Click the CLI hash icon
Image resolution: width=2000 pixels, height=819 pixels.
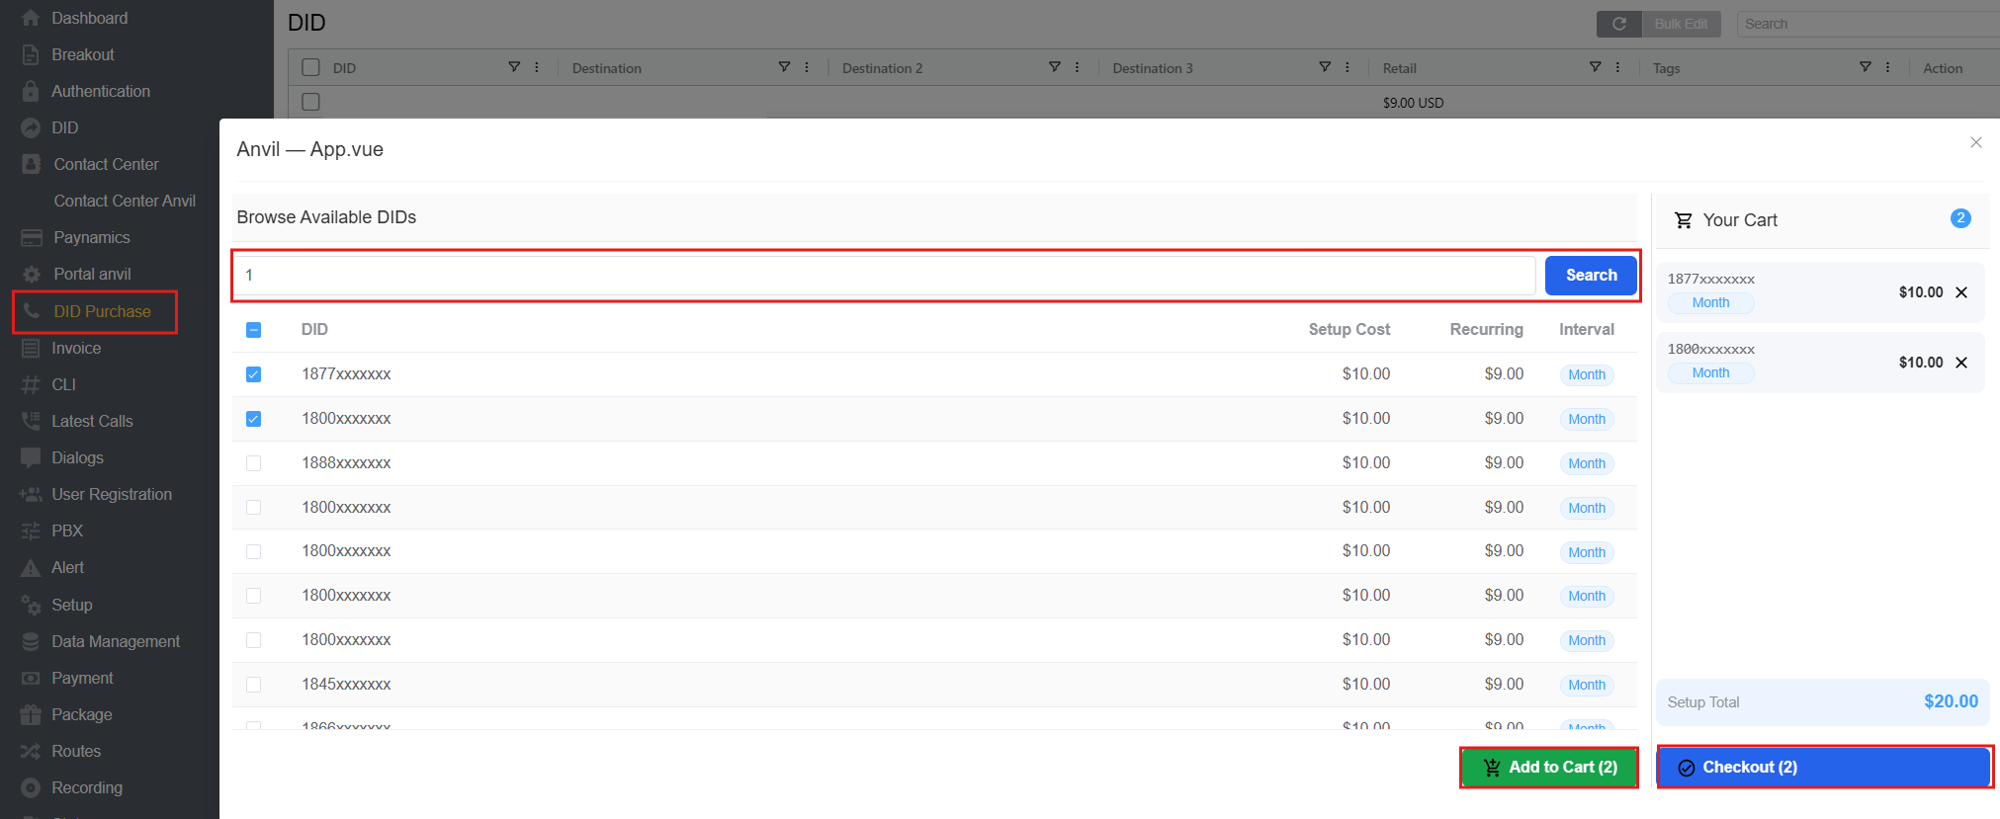31,385
